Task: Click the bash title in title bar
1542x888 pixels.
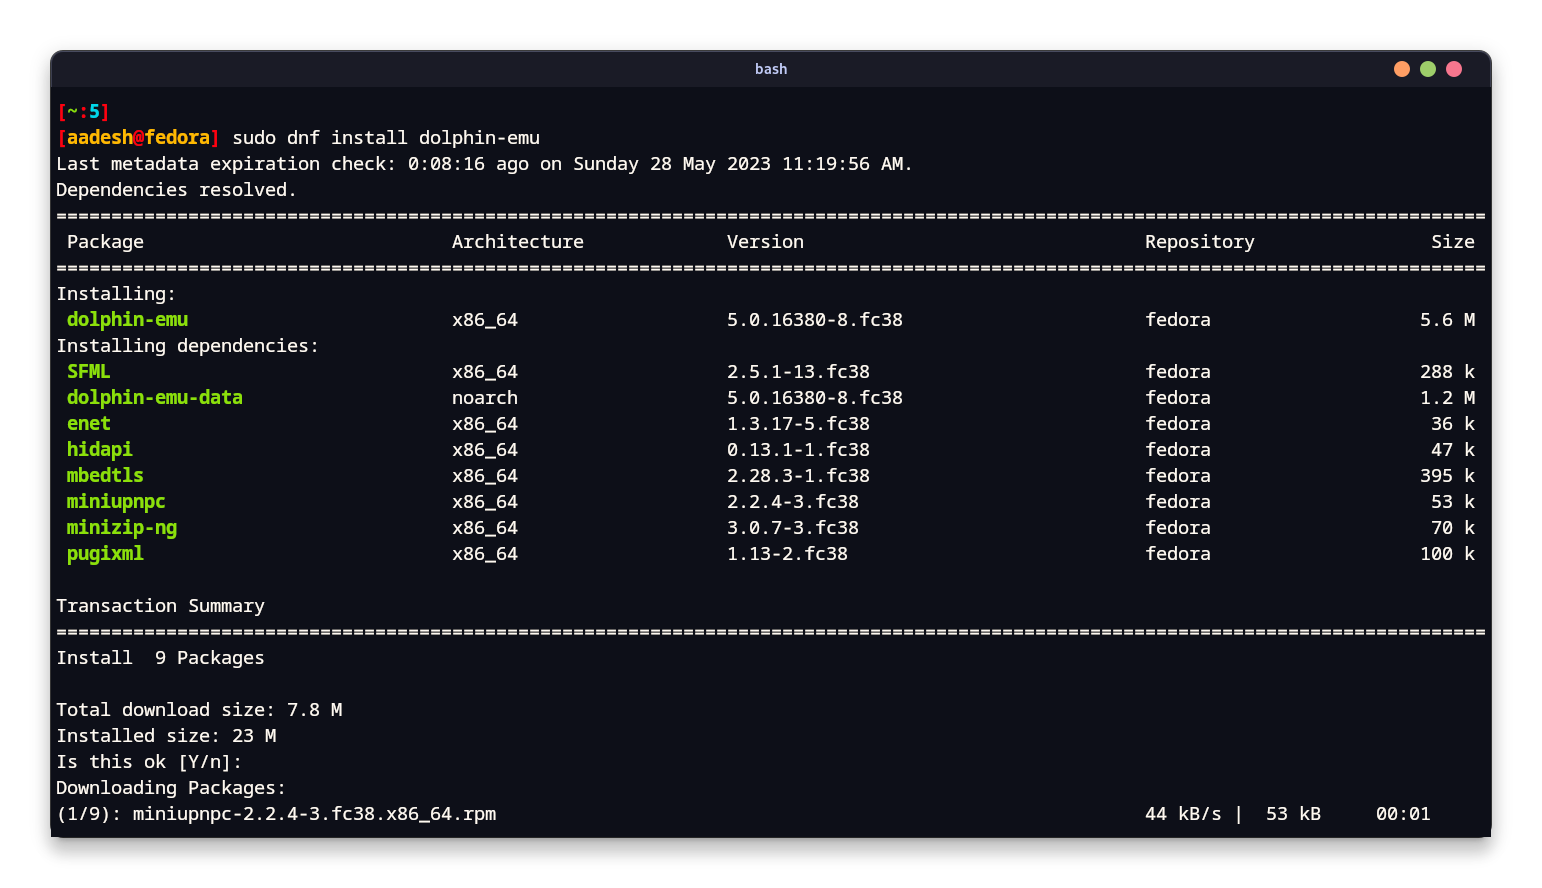Action: (x=770, y=69)
